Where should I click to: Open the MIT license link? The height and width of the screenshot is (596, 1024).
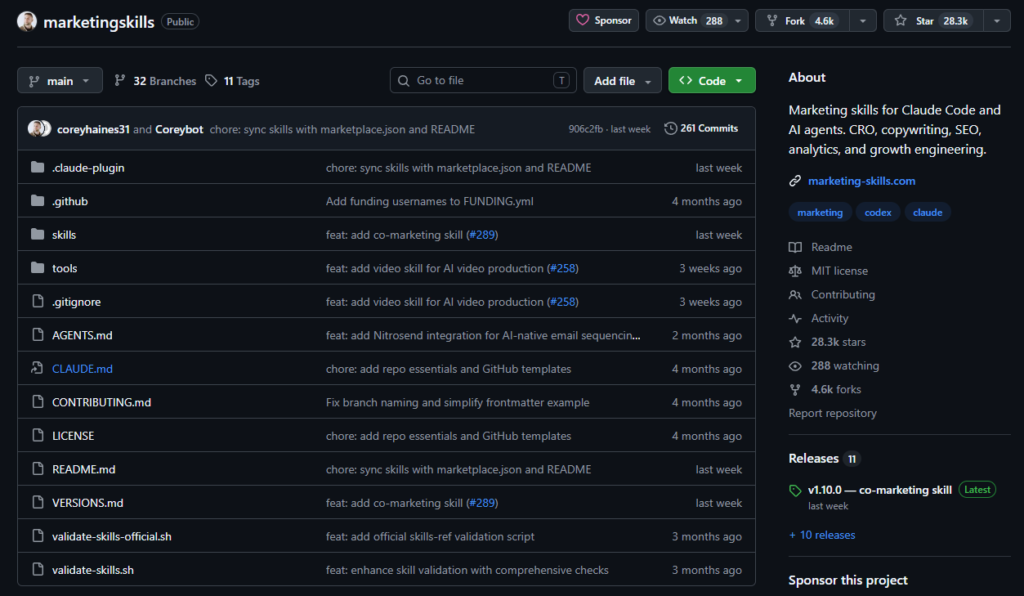click(839, 270)
